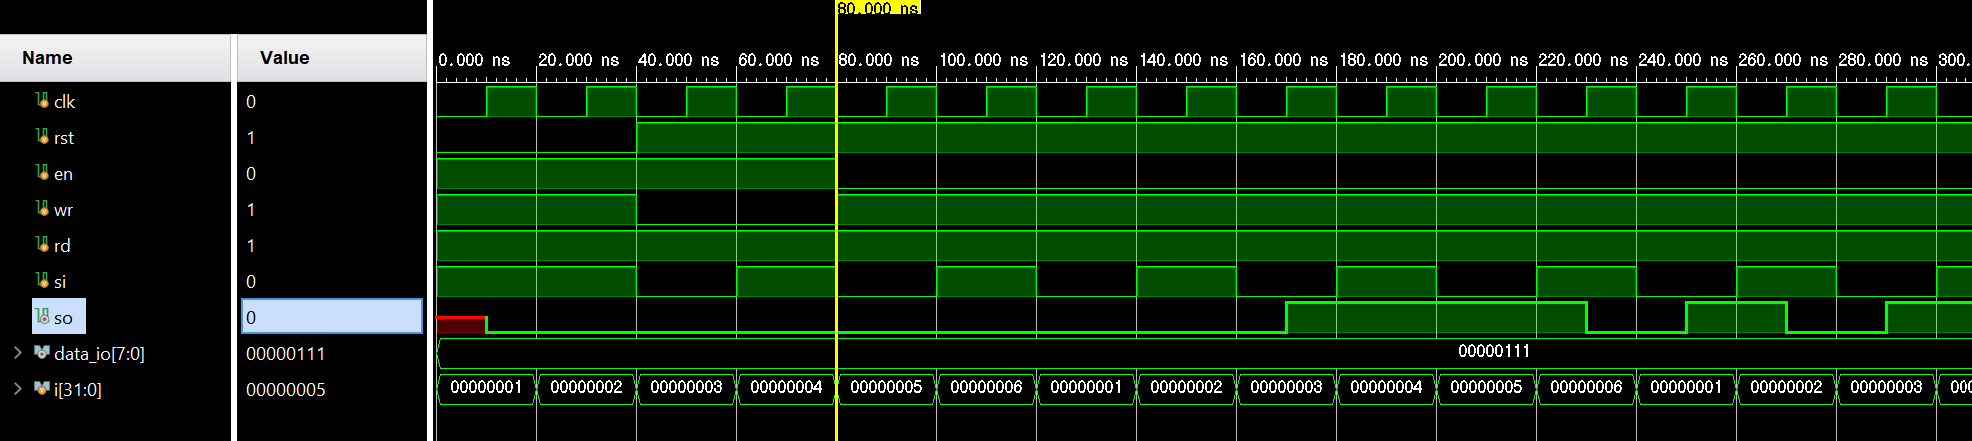Select the rst signal icon
1972x441 pixels.
42,136
